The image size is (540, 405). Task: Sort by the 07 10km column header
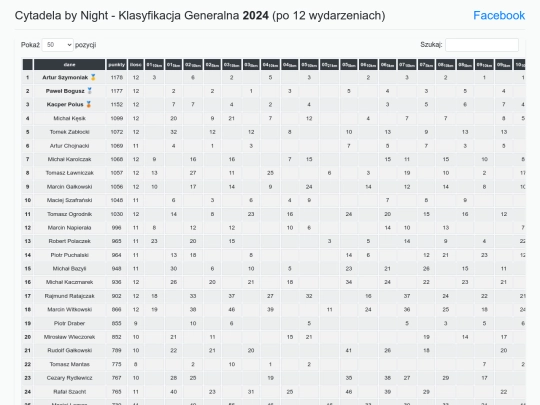tap(407, 65)
